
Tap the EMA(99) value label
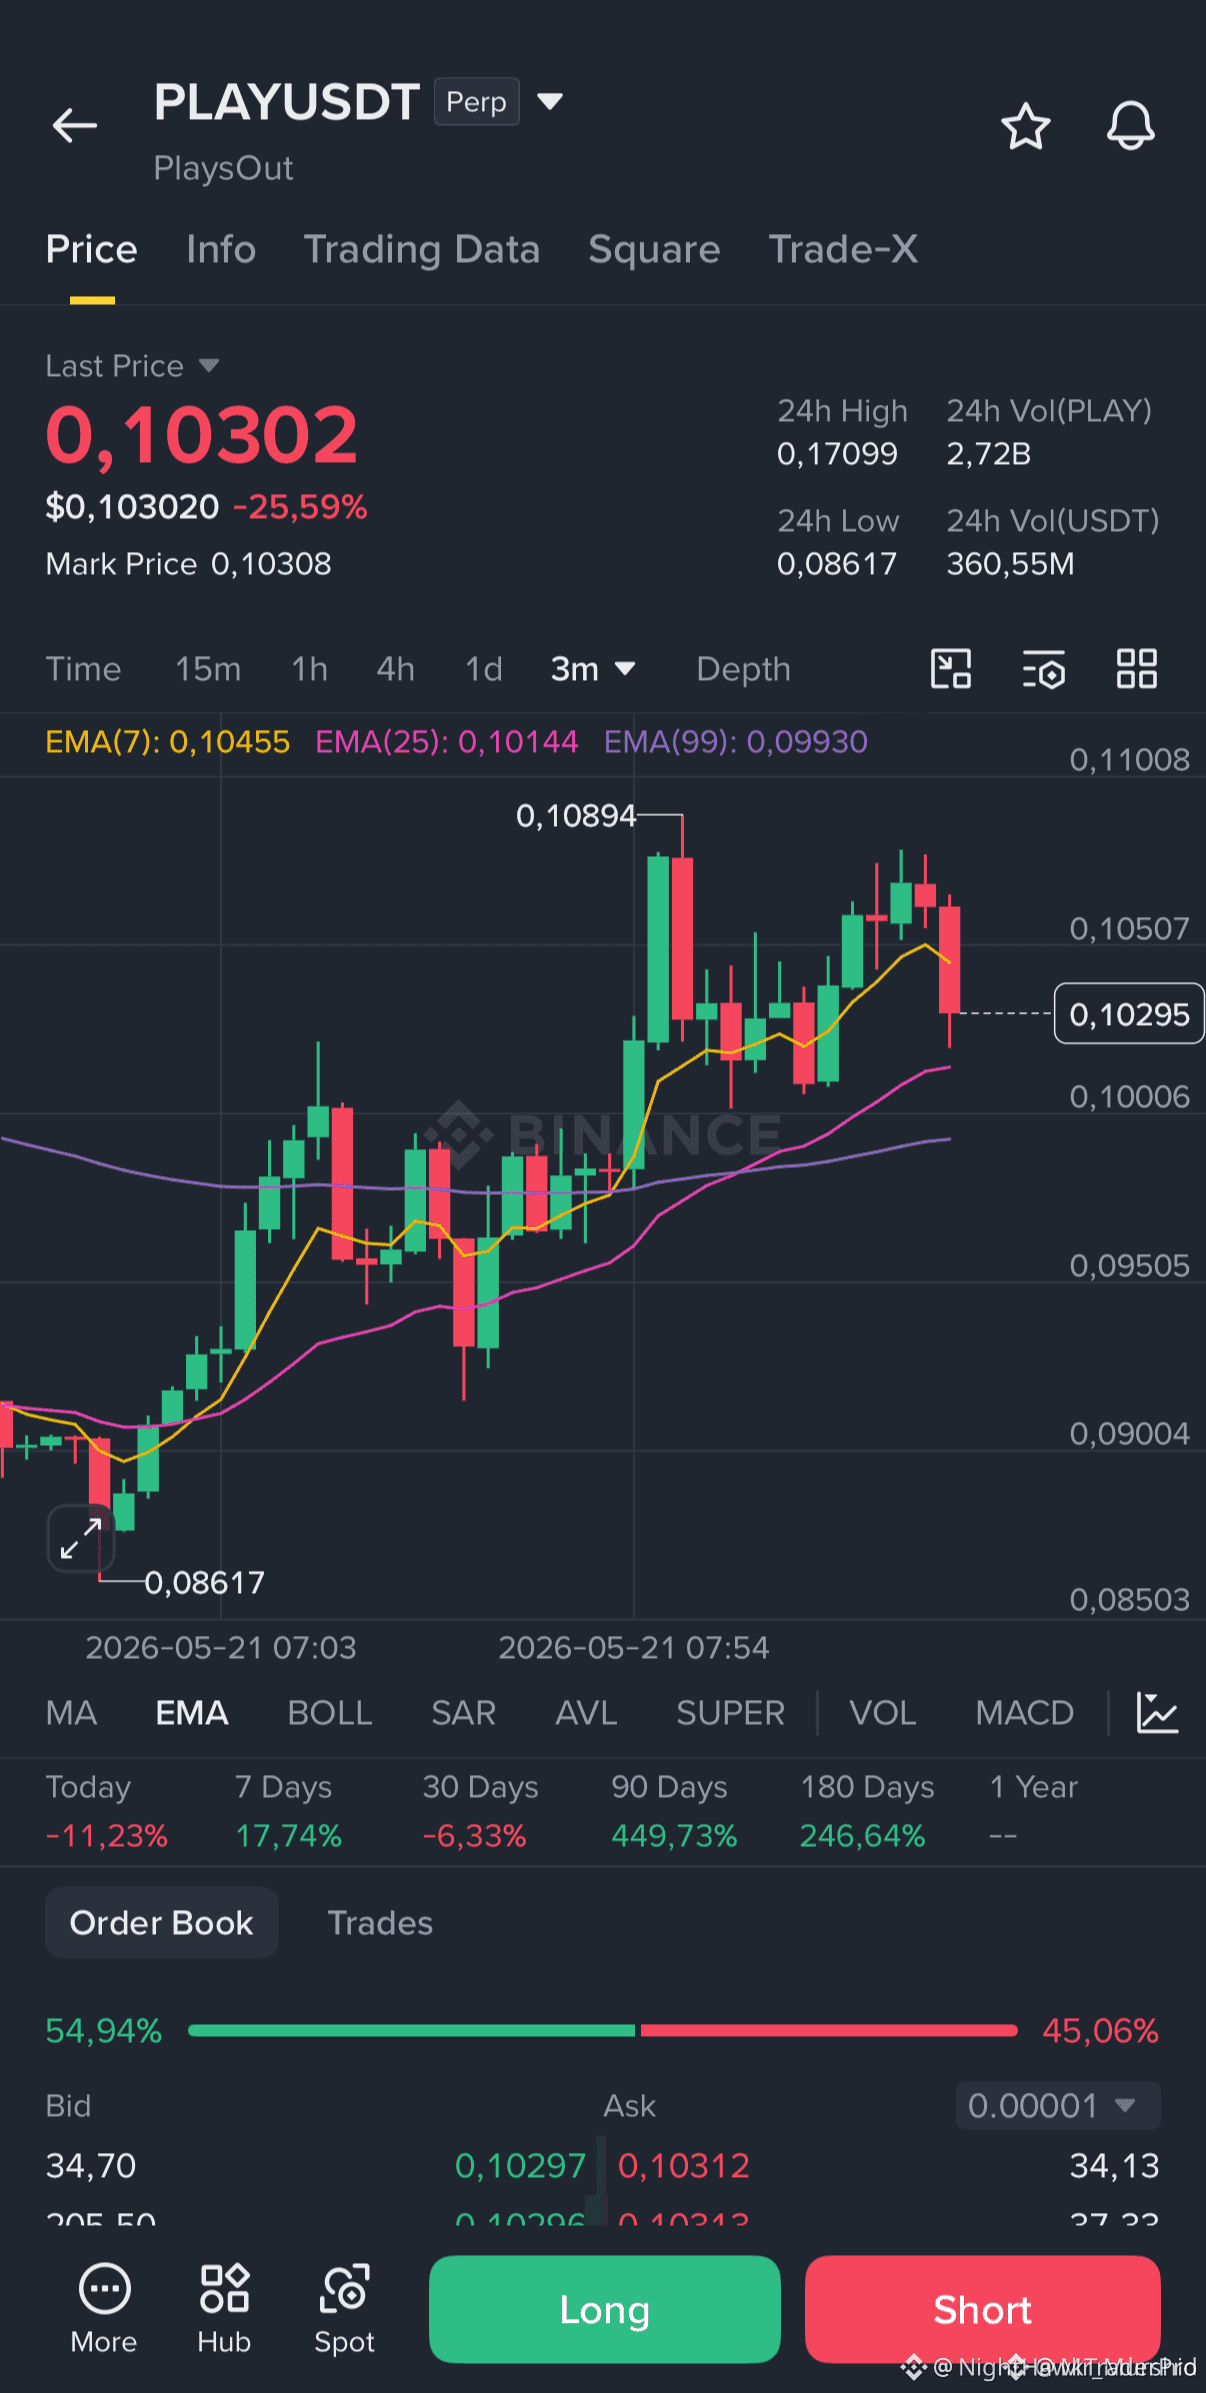(736, 742)
